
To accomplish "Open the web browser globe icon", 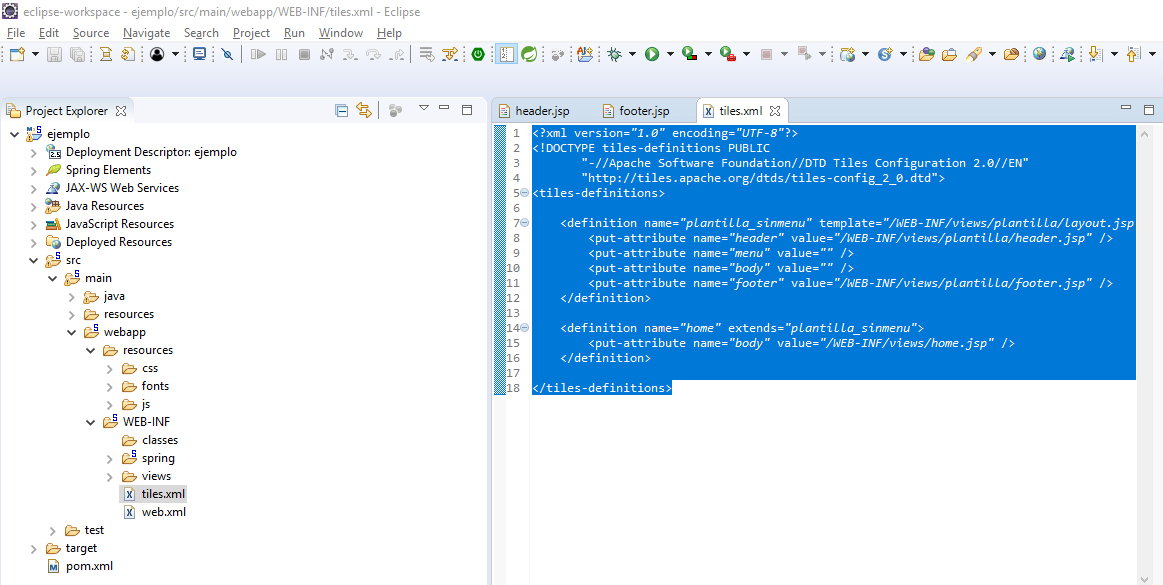I will coord(1039,54).
